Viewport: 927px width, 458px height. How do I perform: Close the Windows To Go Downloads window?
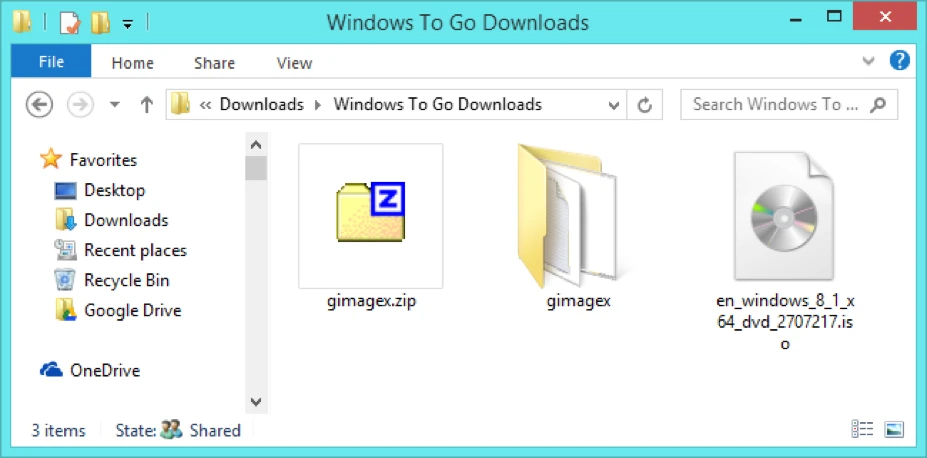(885, 17)
